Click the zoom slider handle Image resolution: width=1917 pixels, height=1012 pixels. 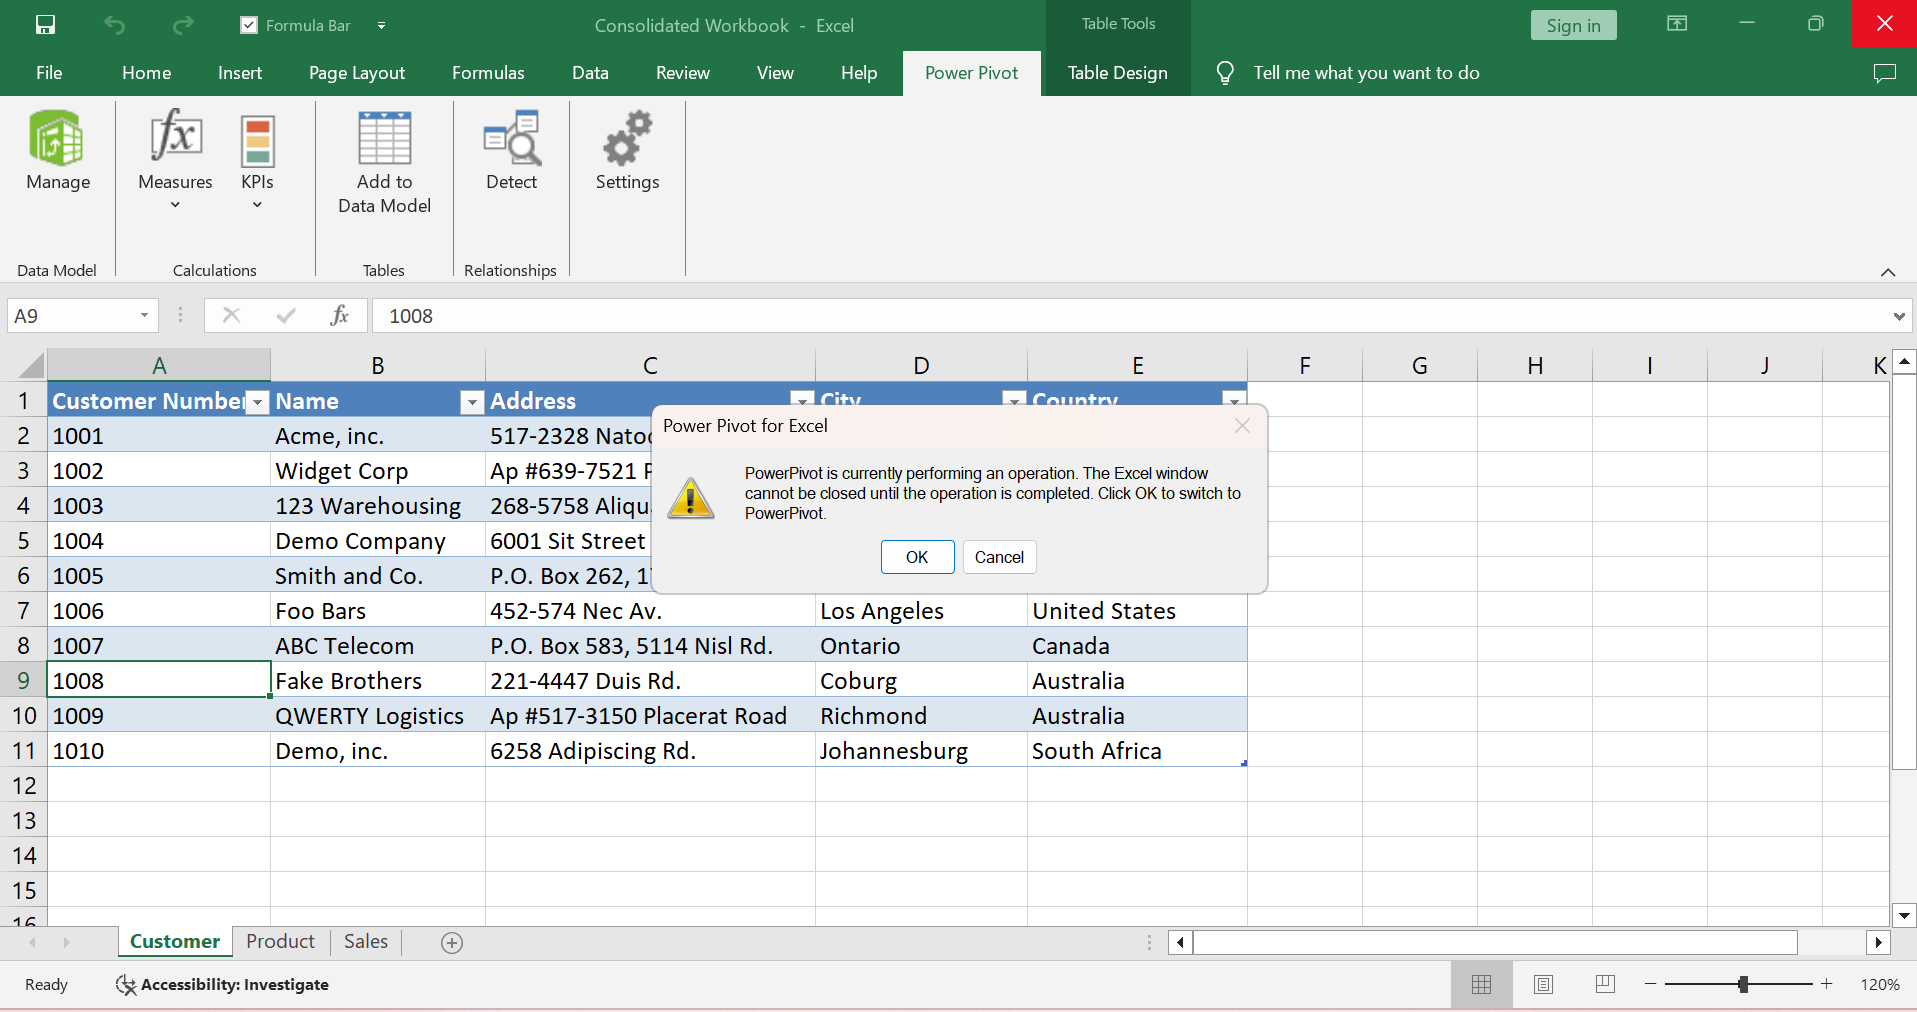pyautogui.click(x=1743, y=985)
